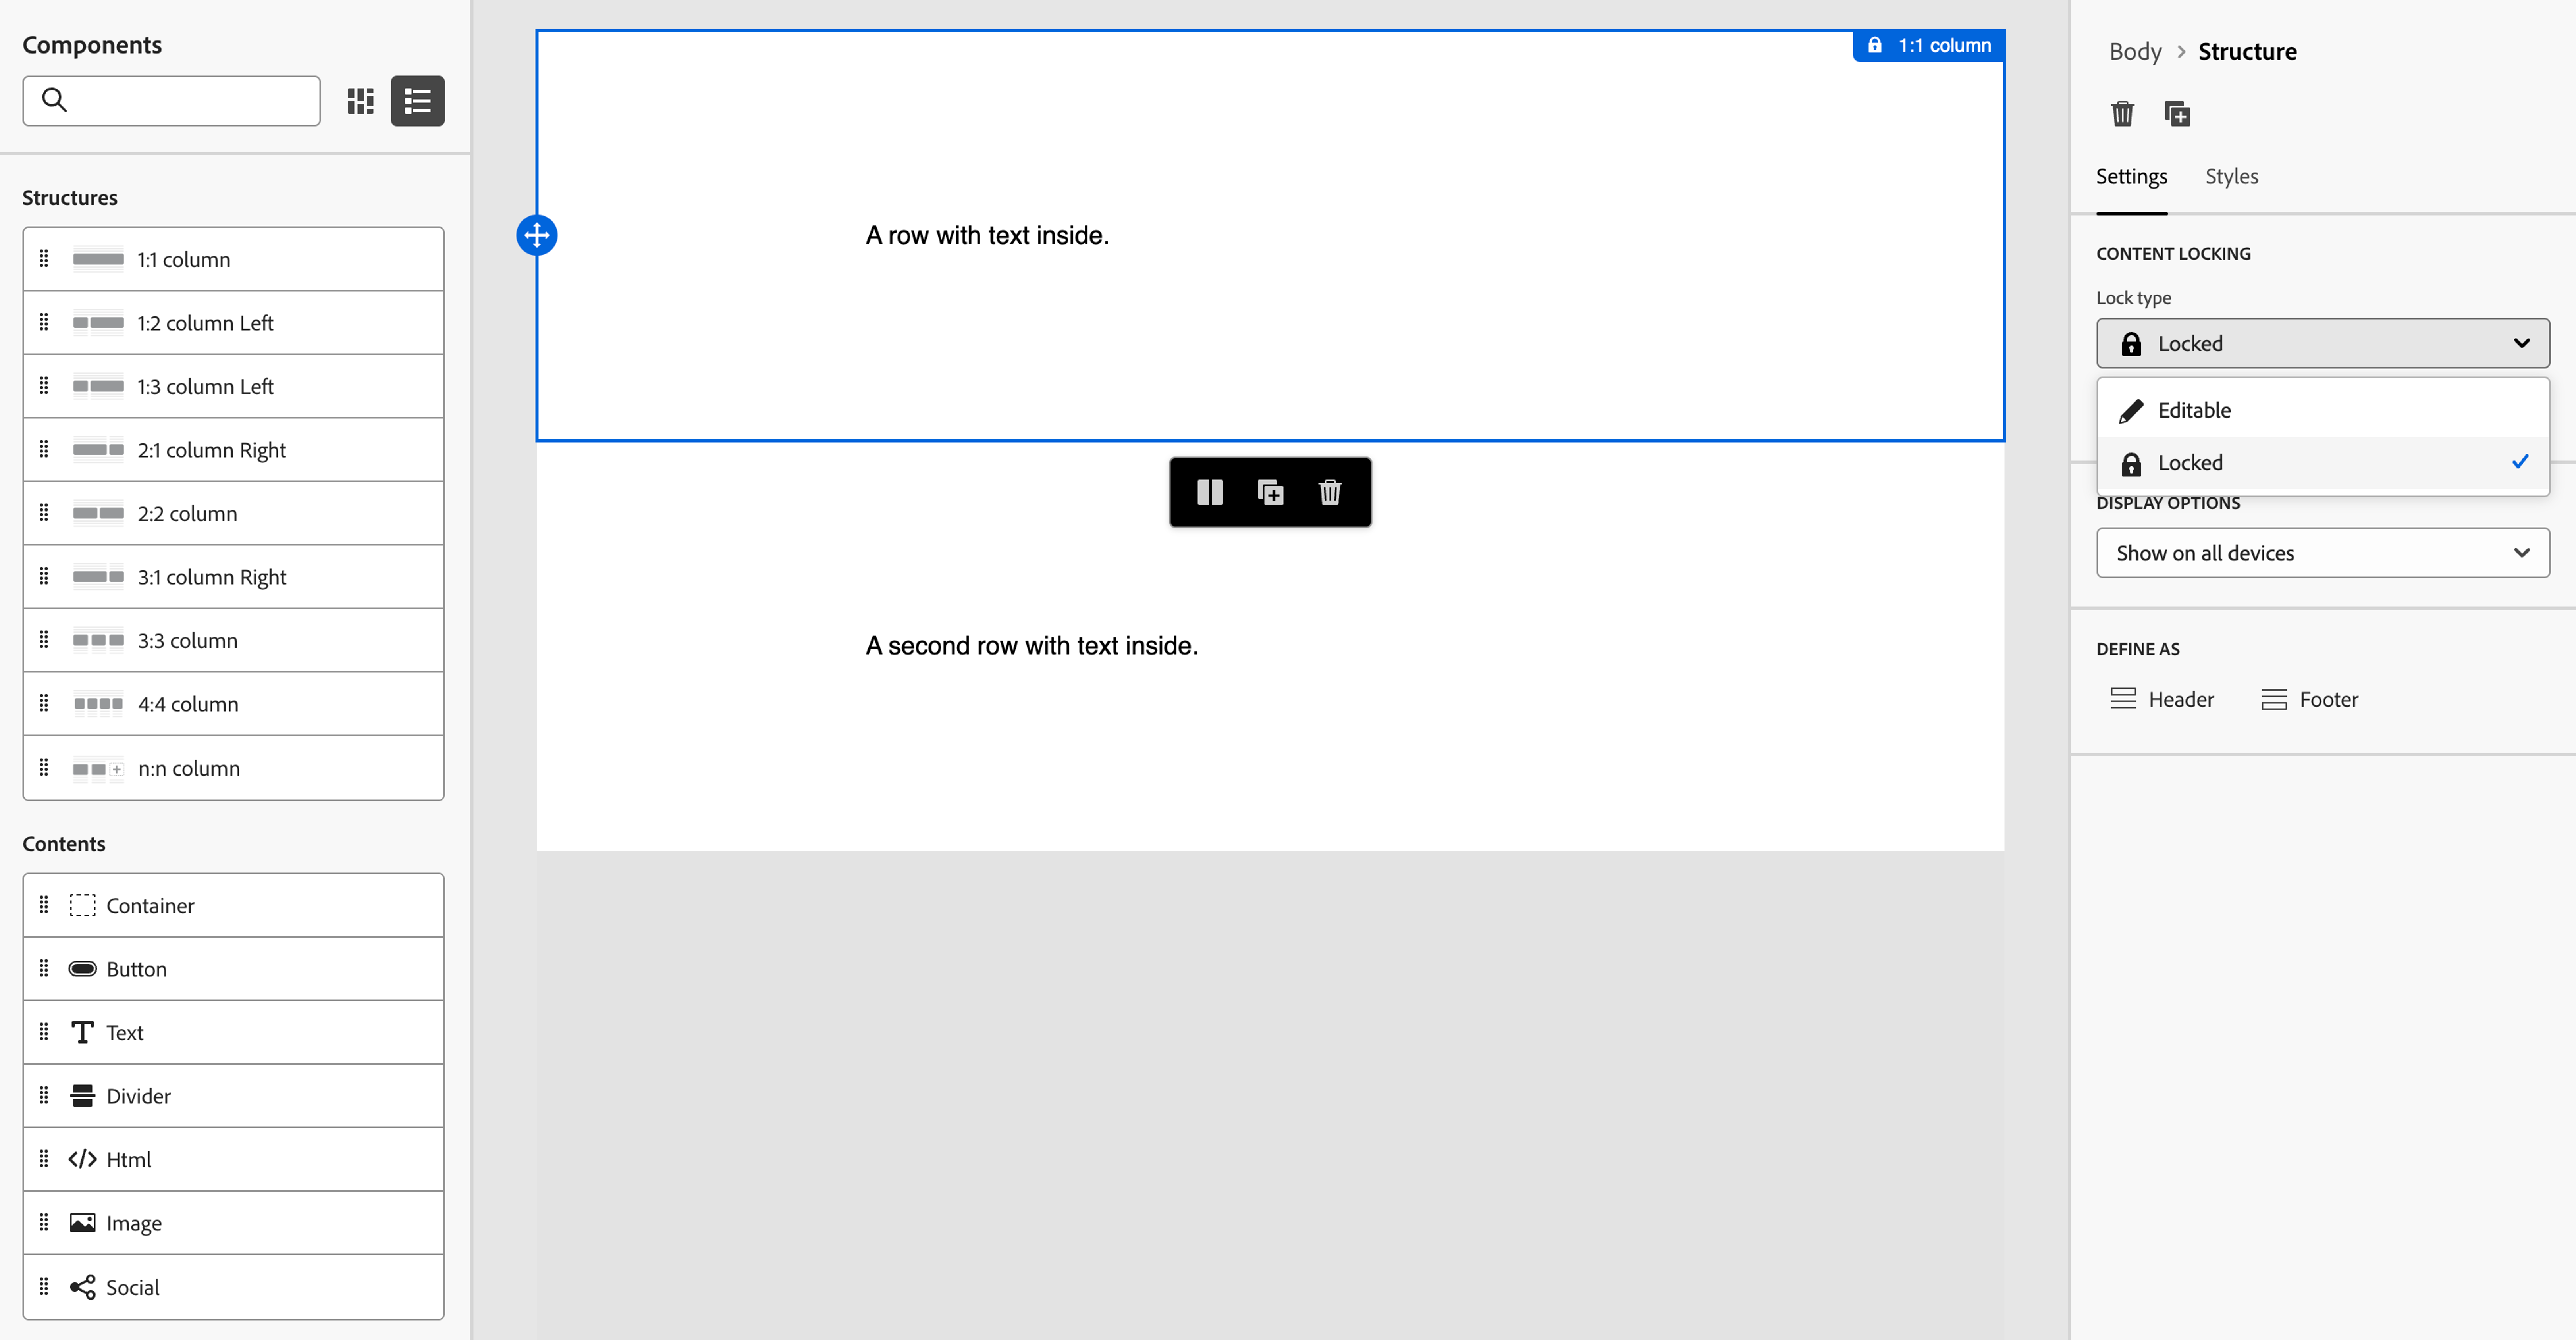This screenshot has height=1340, width=2576.
Task: Click drag grip of the Divider row
Action: click(44, 1095)
